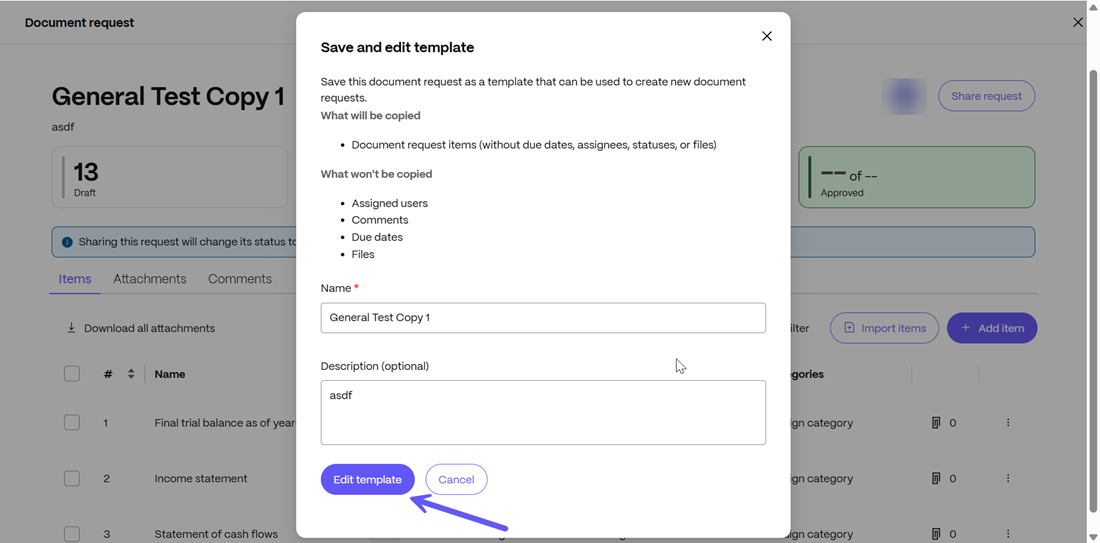Toggle the select-all checkbox in header

[72, 374]
